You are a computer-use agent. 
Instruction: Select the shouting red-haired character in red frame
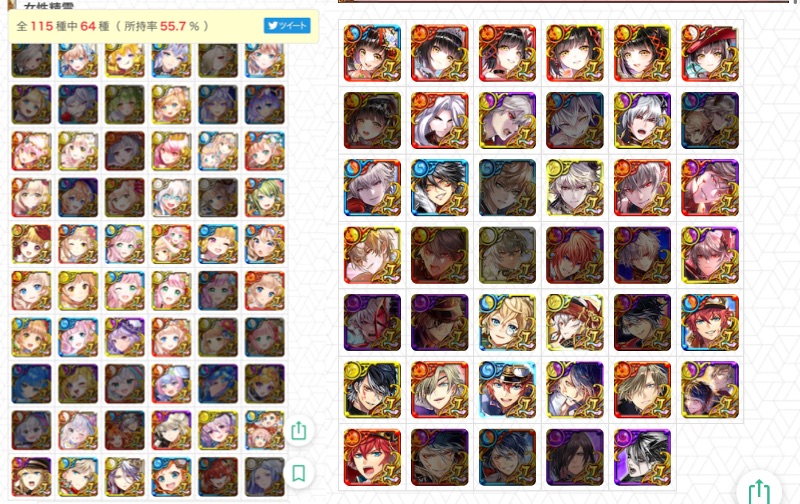click(x=372, y=457)
